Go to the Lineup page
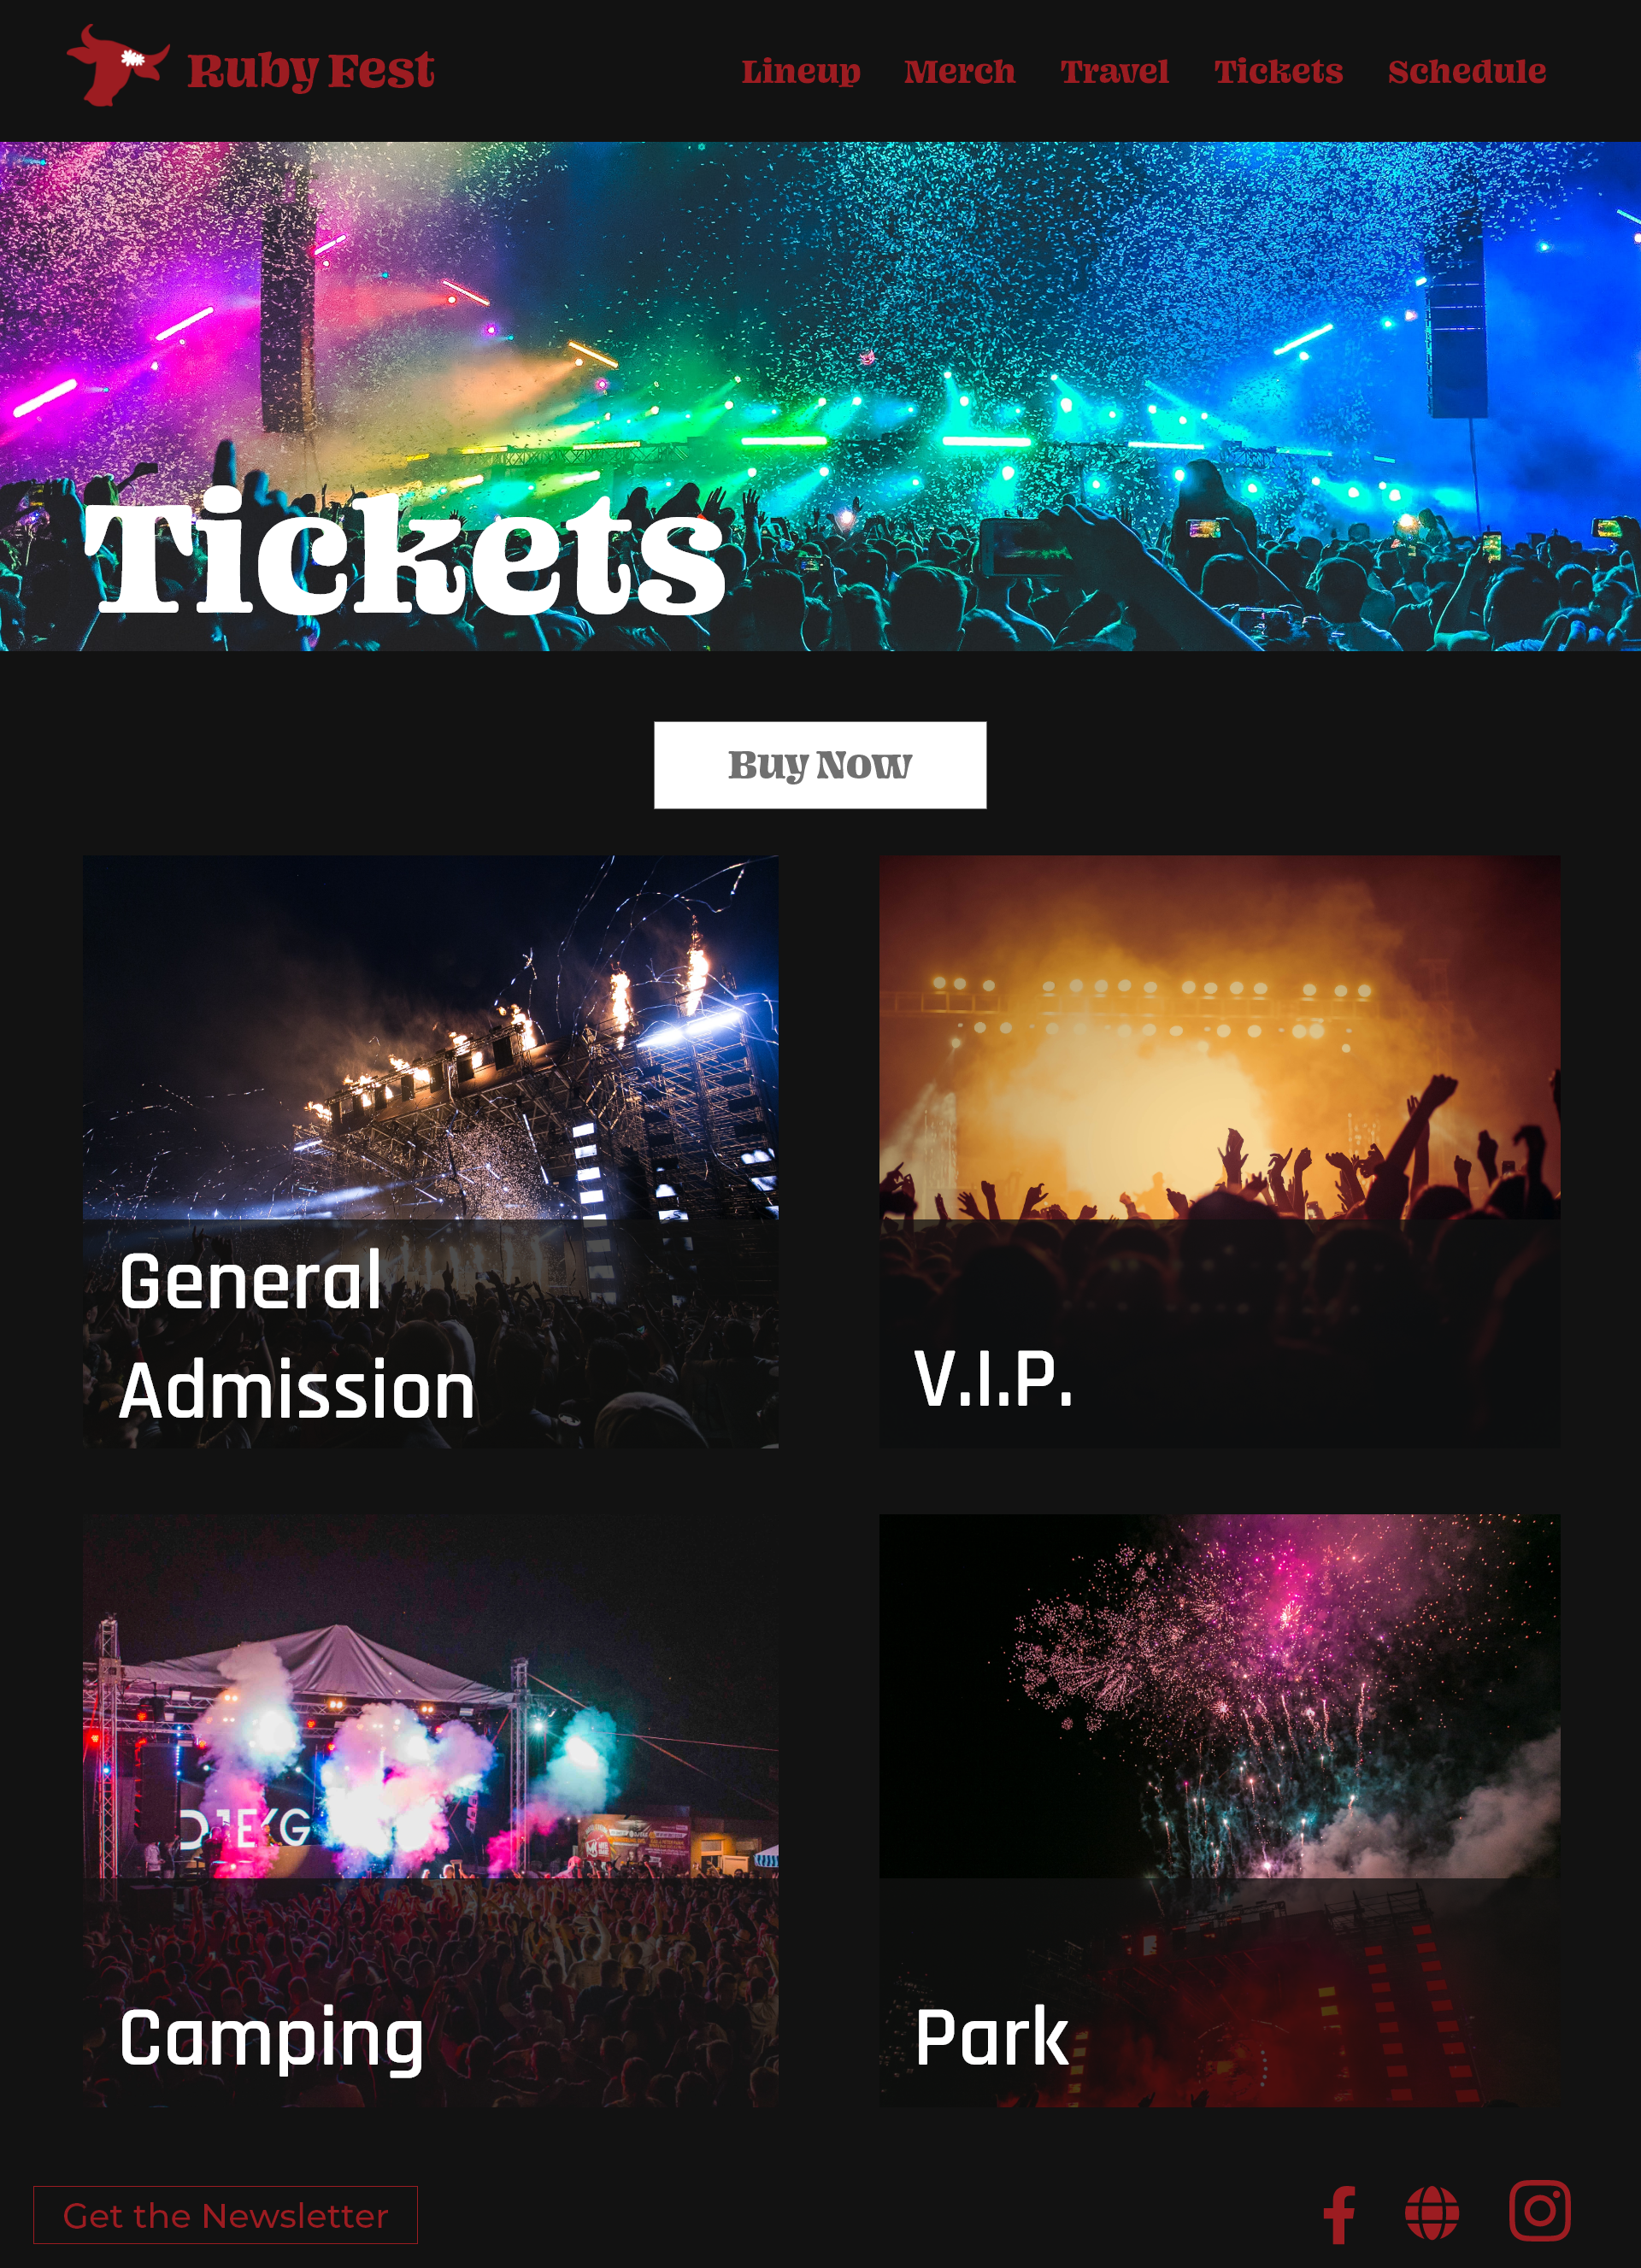Image resolution: width=1641 pixels, height=2268 pixels. (x=801, y=72)
